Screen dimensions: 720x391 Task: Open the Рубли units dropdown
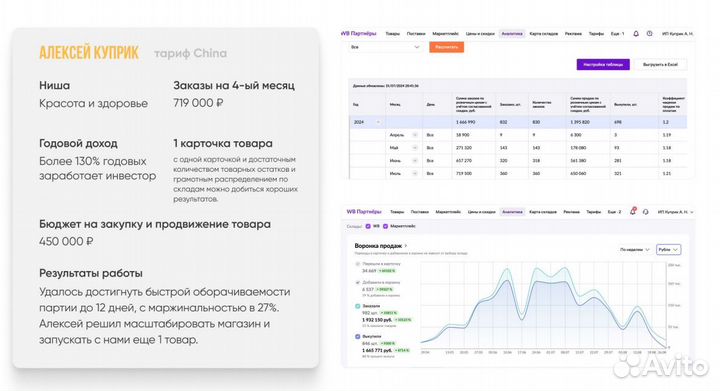pos(668,249)
